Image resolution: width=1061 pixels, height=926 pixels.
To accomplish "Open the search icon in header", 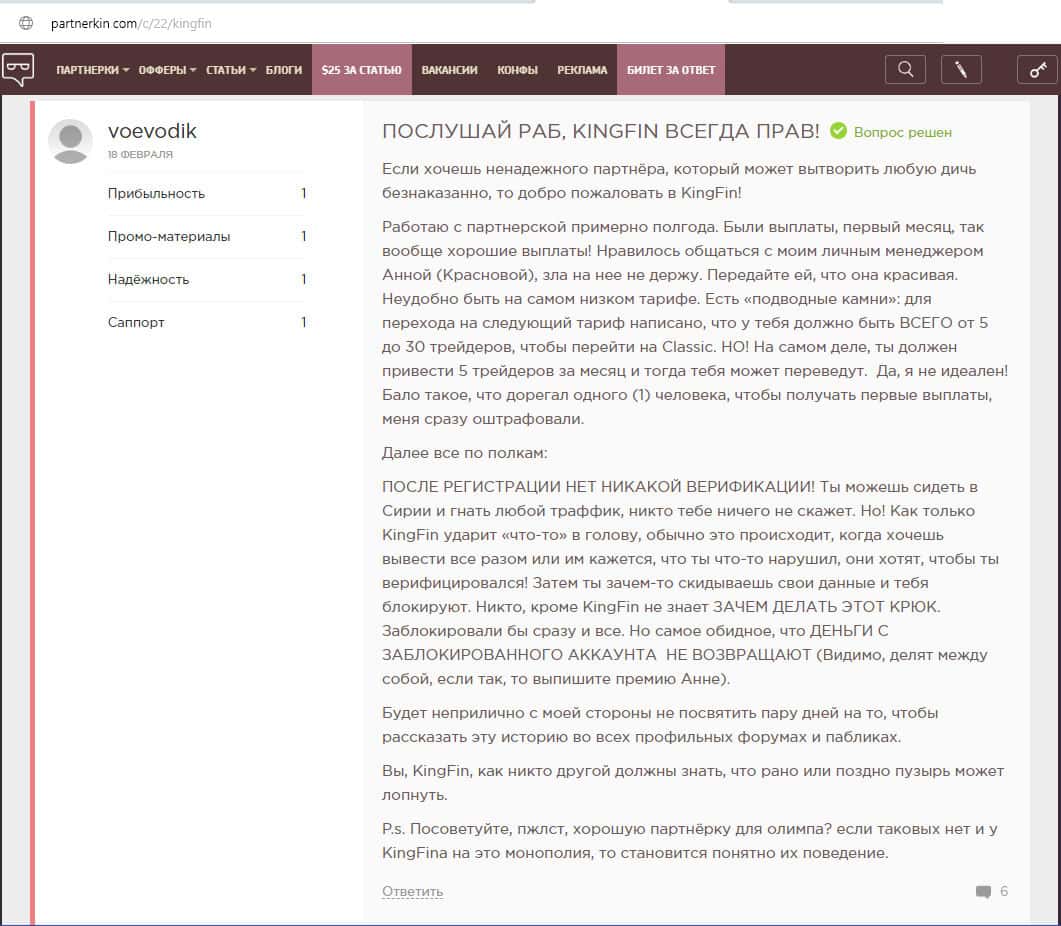I will point(905,69).
